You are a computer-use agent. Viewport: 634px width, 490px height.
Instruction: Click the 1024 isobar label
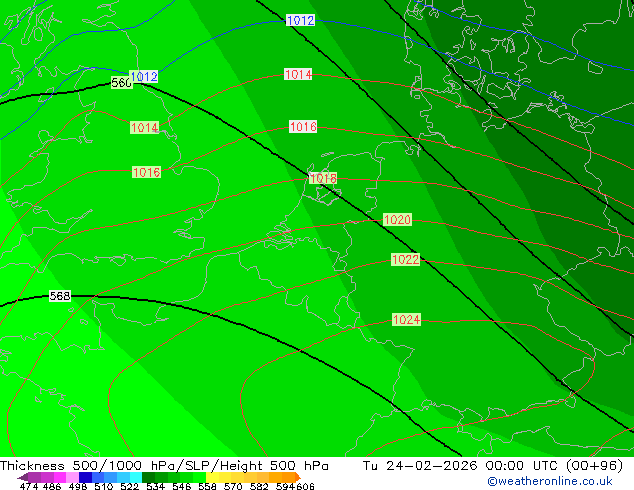(x=406, y=320)
